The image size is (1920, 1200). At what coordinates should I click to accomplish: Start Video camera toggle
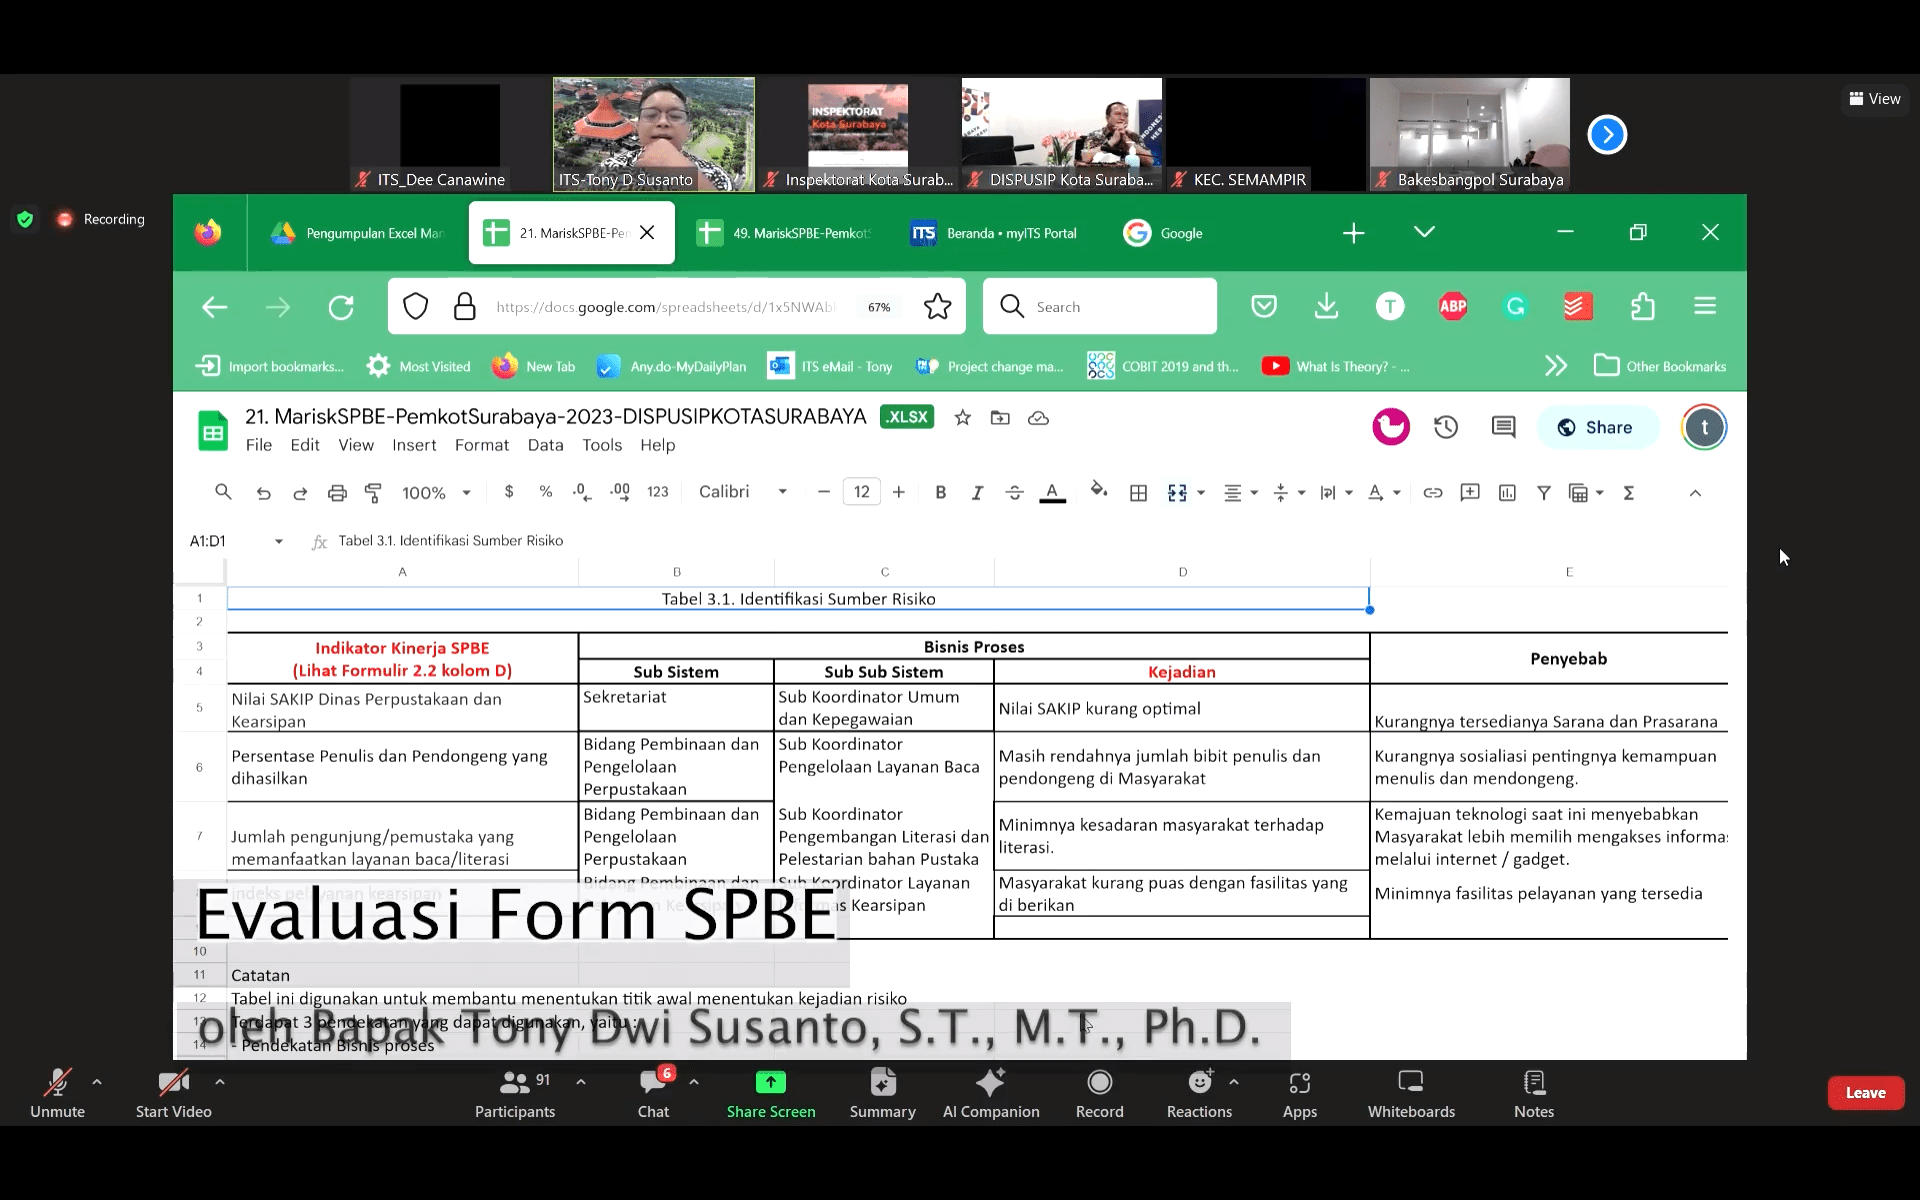pyautogui.click(x=173, y=1092)
